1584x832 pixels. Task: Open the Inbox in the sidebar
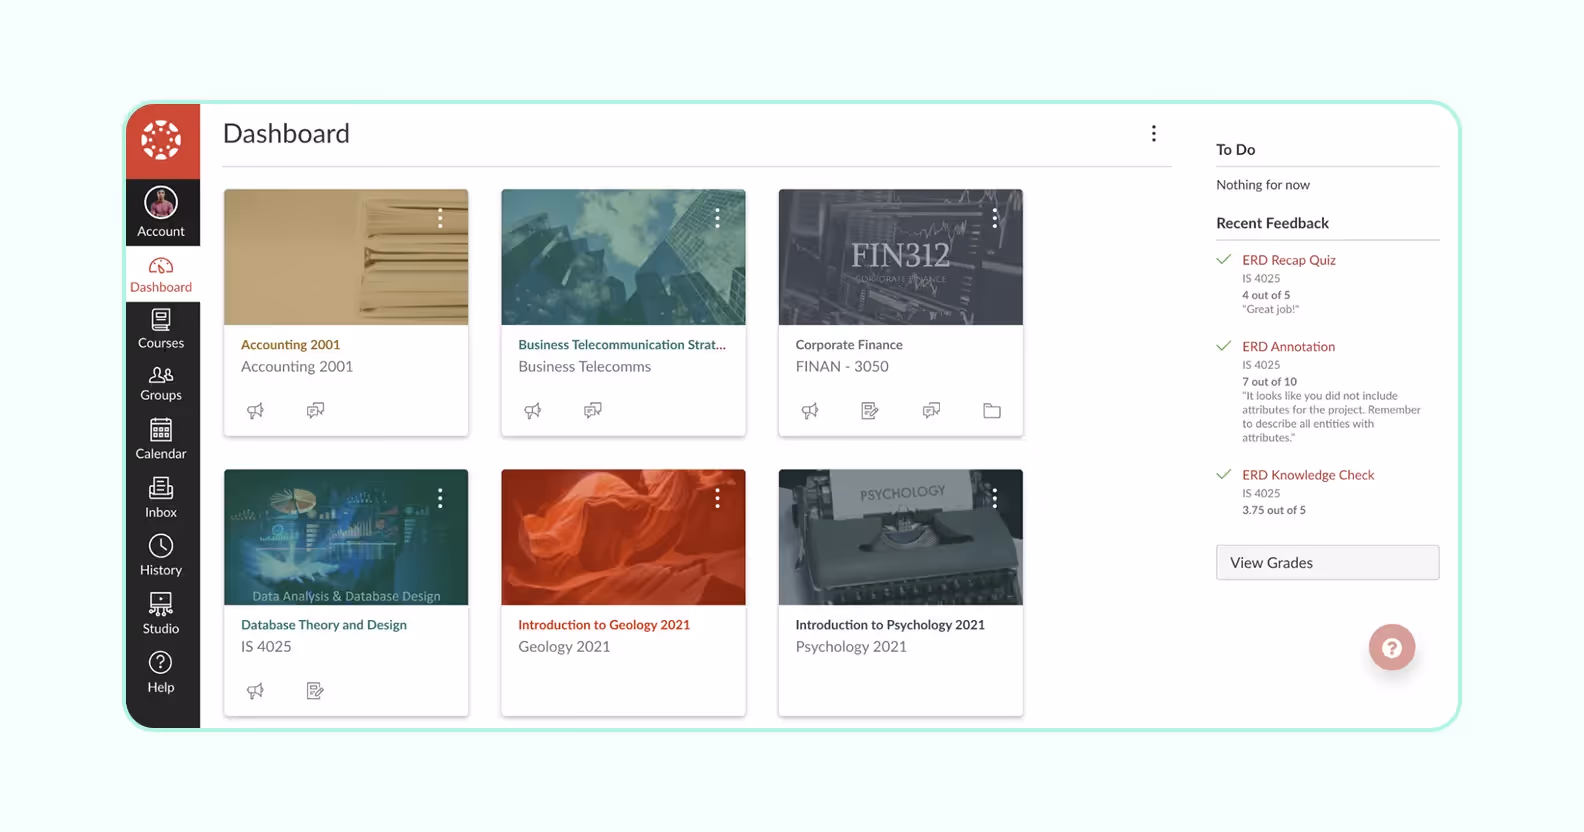click(161, 498)
